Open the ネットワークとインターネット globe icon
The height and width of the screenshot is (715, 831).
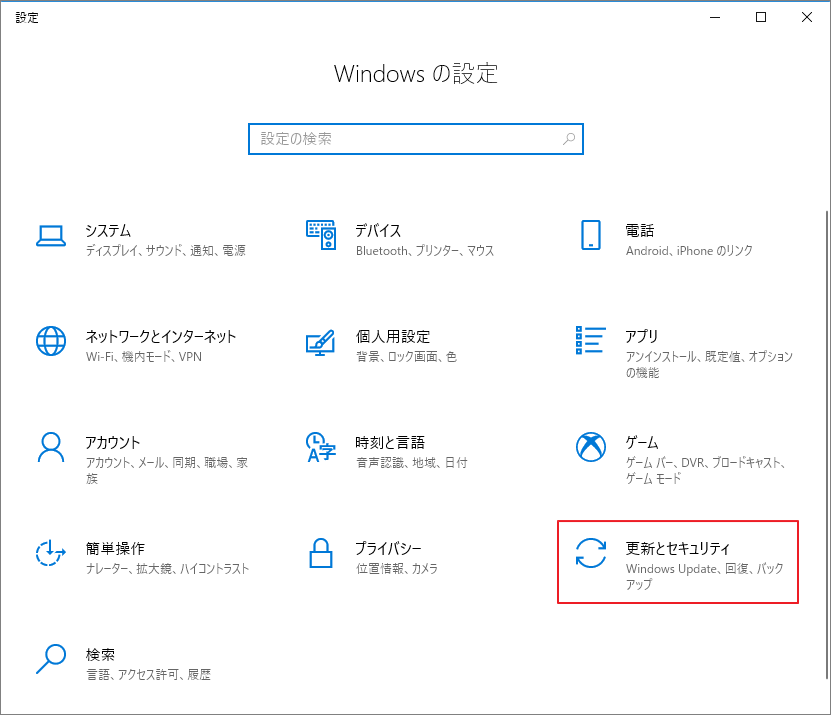coord(51,341)
